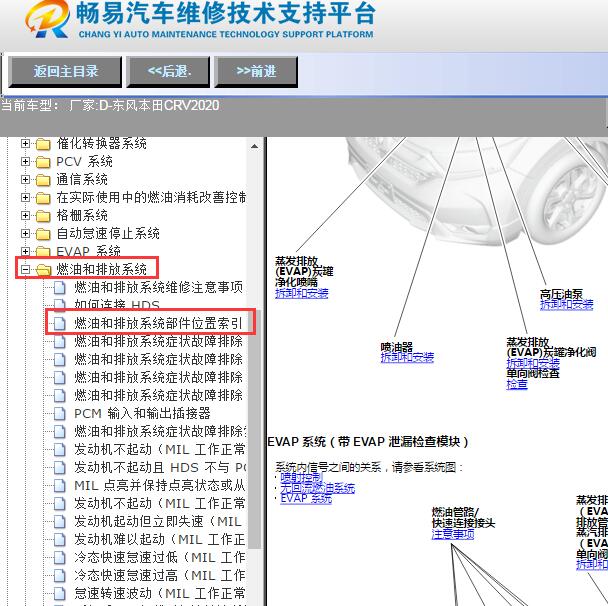Expand the 自动怠速停止系统 folder node
The height and width of the screenshot is (606, 608).
[25, 233]
